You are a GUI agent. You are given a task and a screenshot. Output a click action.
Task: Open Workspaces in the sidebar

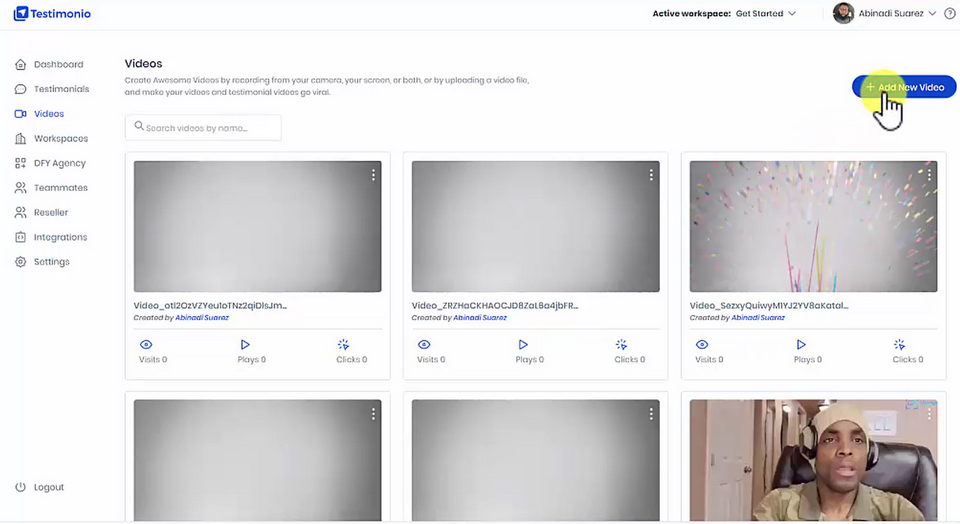[61, 138]
